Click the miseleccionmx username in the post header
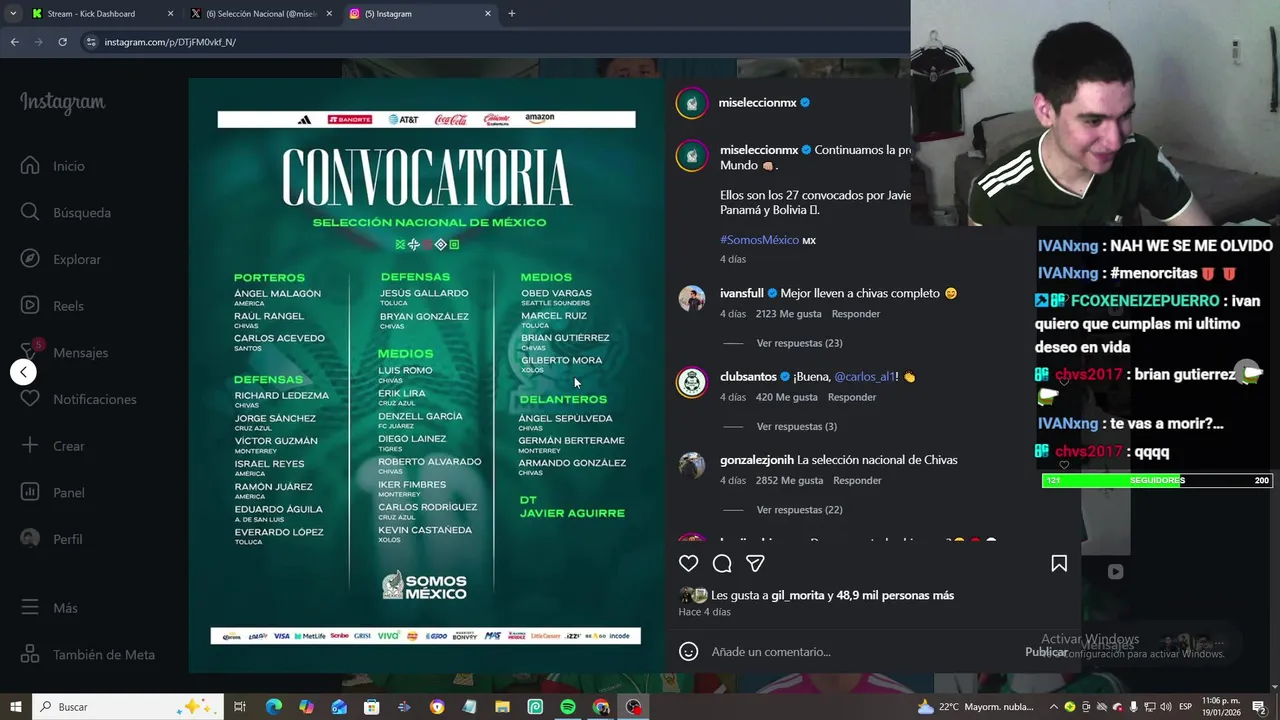This screenshot has height=720, width=1280. click(757, 103)
